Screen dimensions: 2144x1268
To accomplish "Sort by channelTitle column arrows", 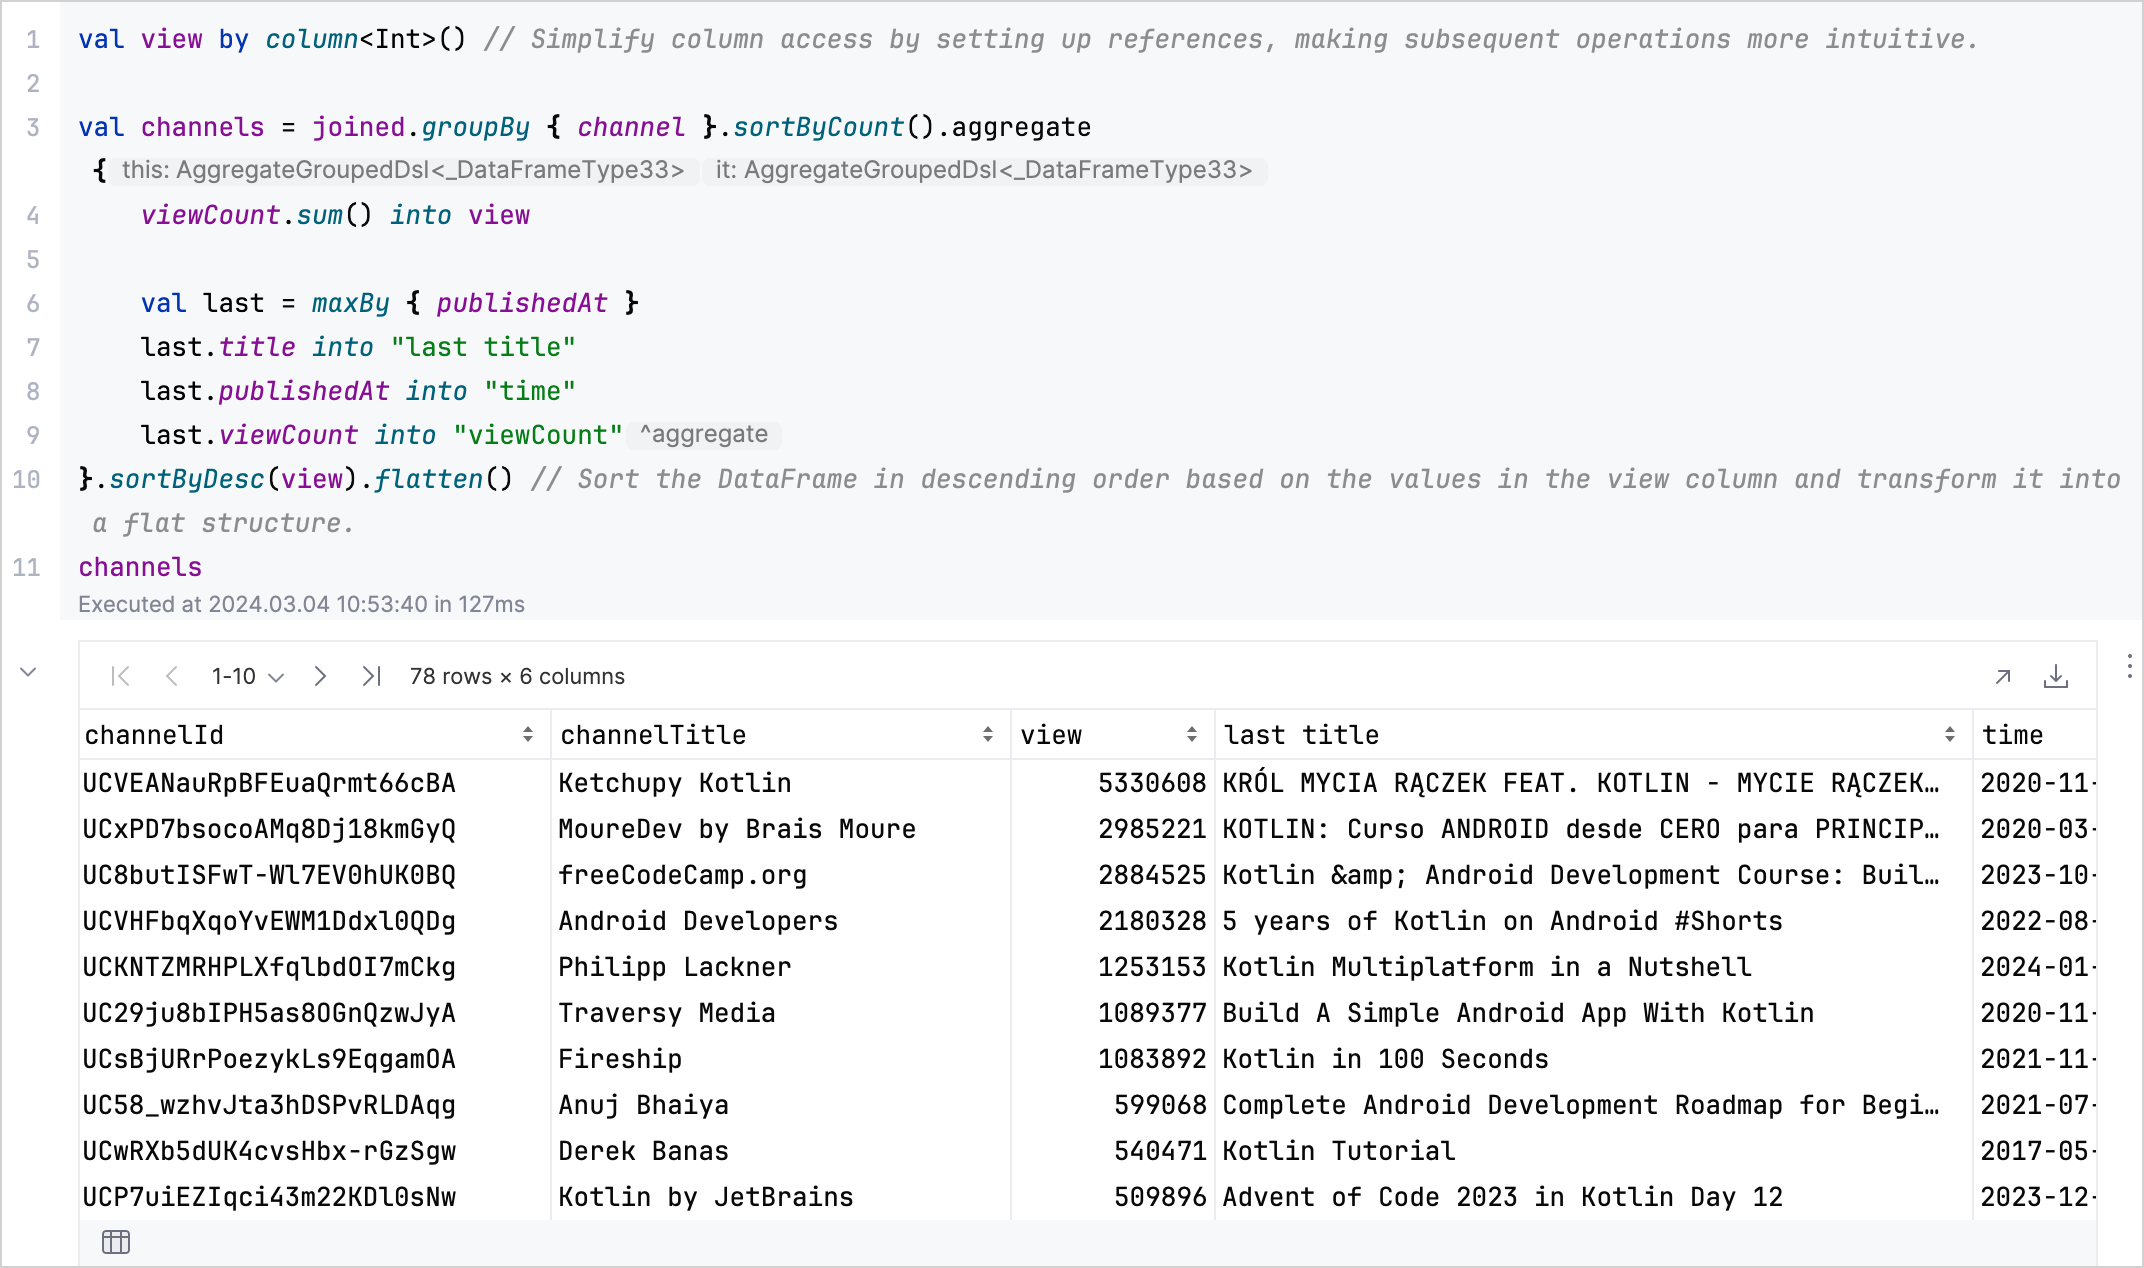I will click(x=987, y=735).
